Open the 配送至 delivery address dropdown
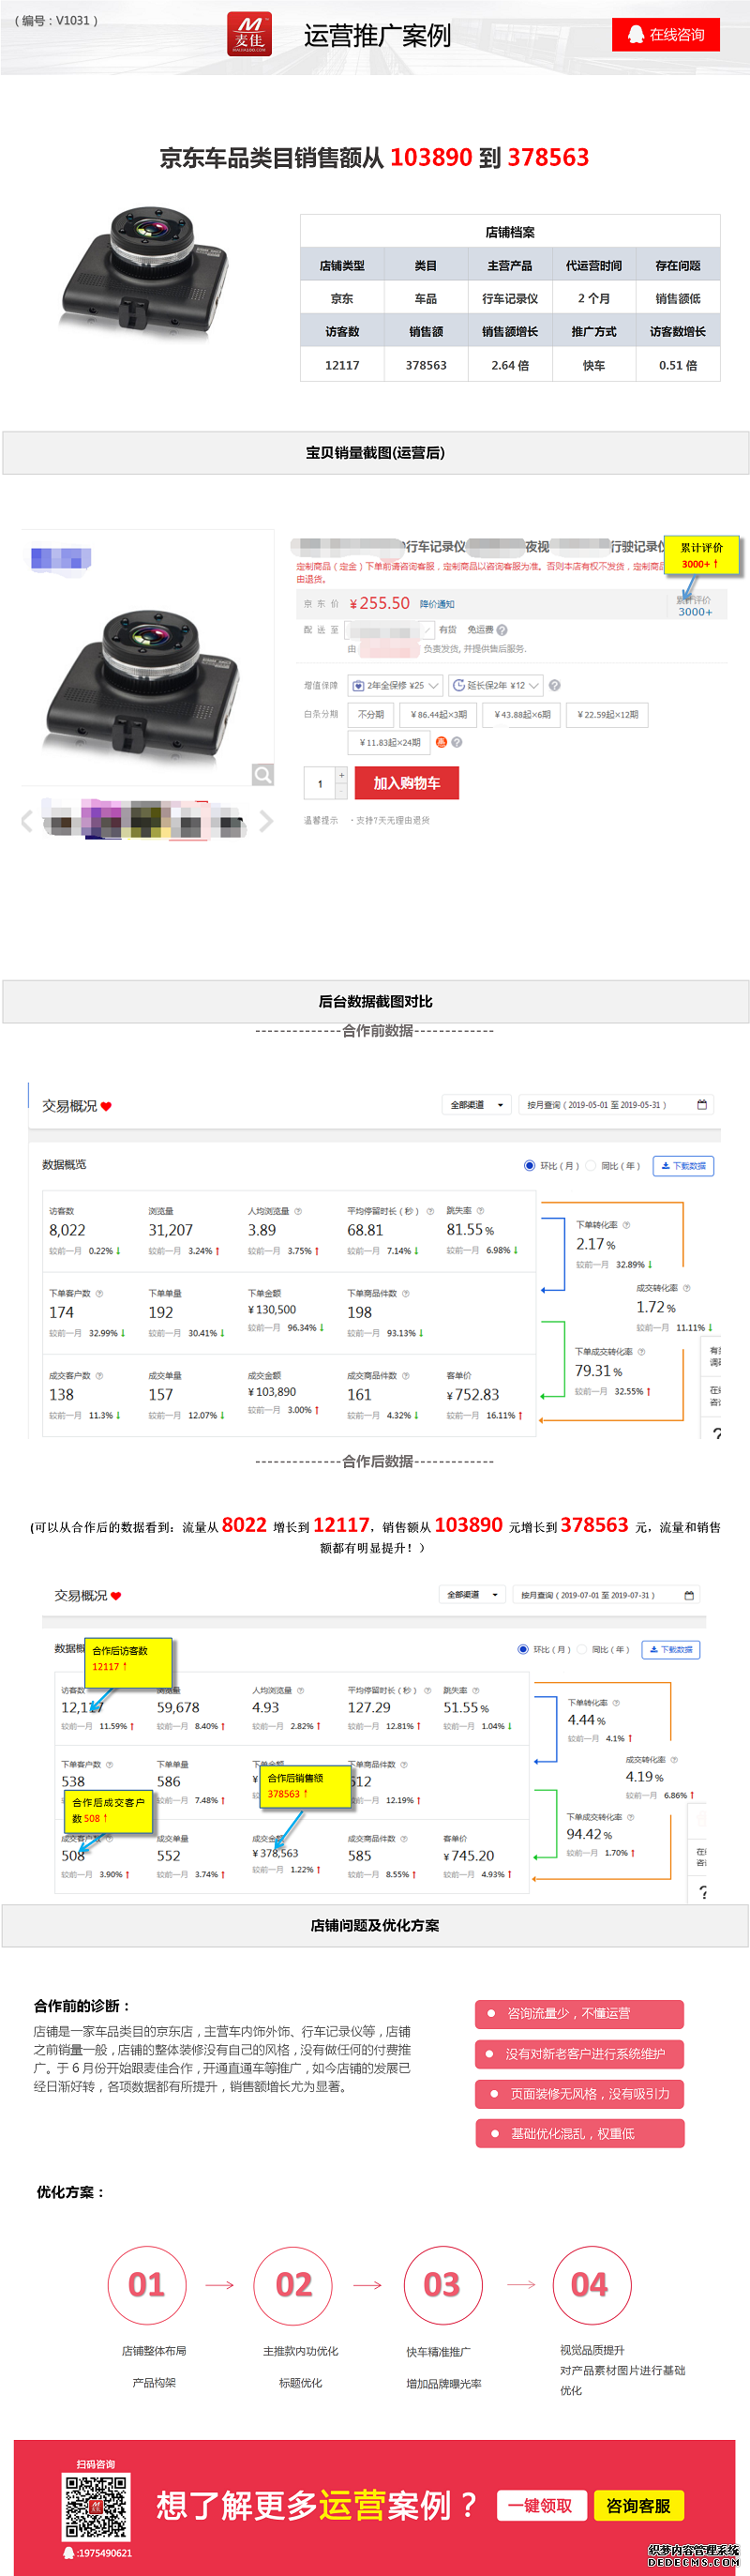750x2576 pixels. click(389, 630)
